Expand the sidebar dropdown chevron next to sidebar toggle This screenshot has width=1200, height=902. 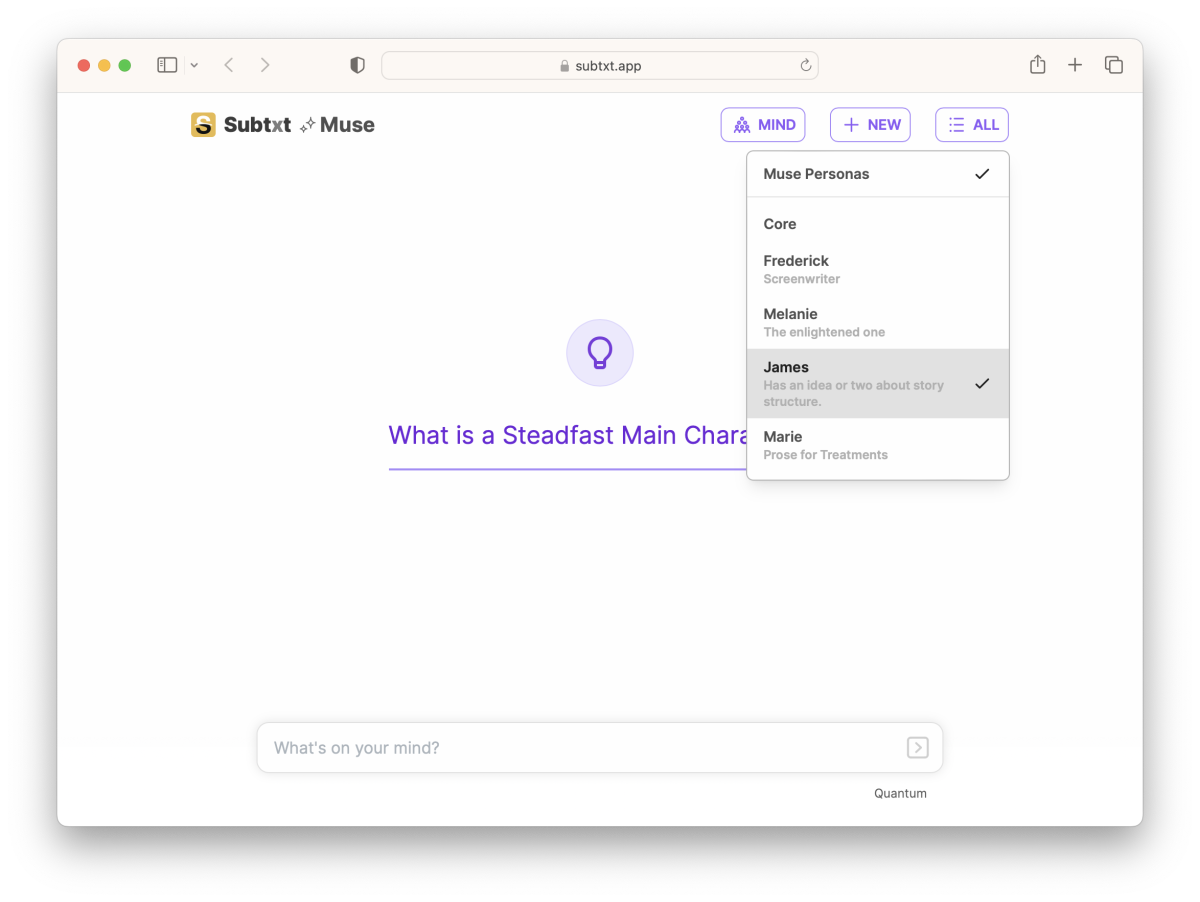pos(194,64)
